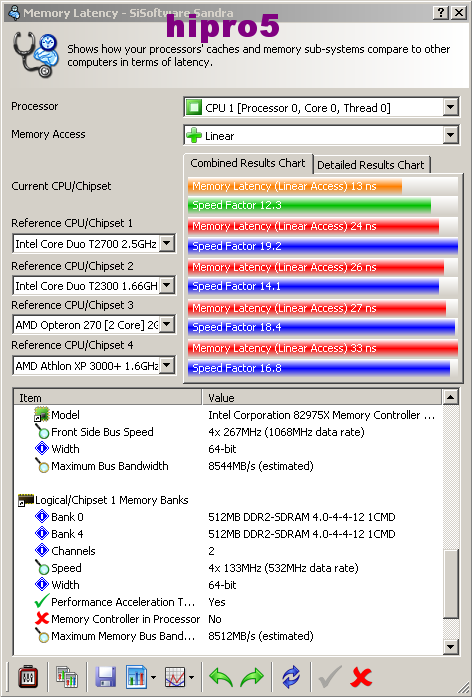
Task: Click the Channels info icon
Action: coord(42,550)
